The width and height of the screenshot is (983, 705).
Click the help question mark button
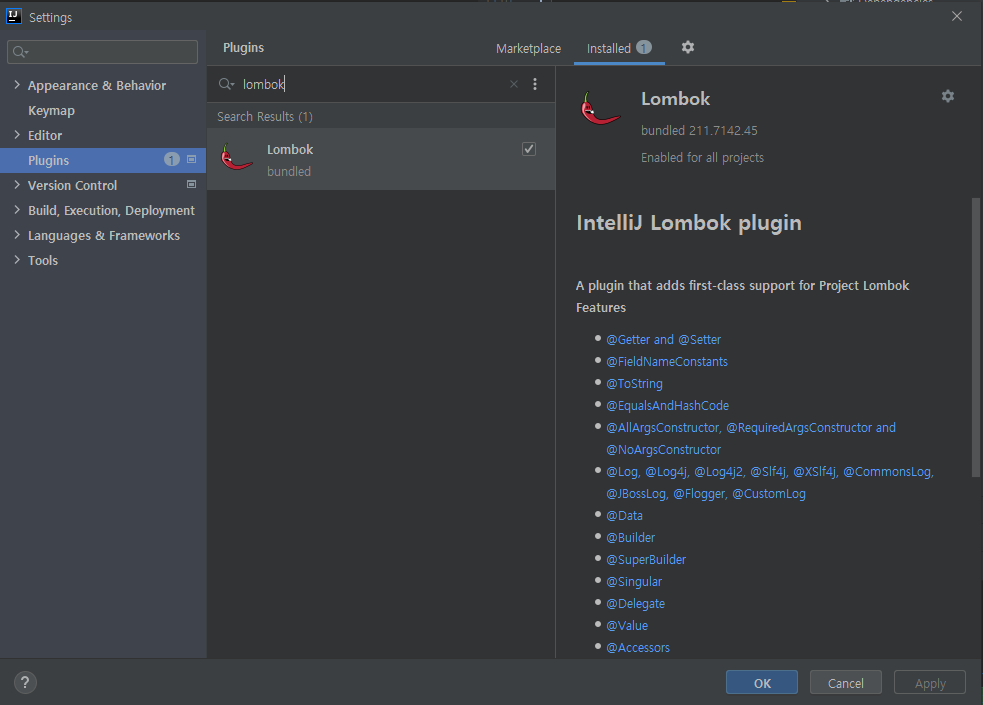[25, 682]
